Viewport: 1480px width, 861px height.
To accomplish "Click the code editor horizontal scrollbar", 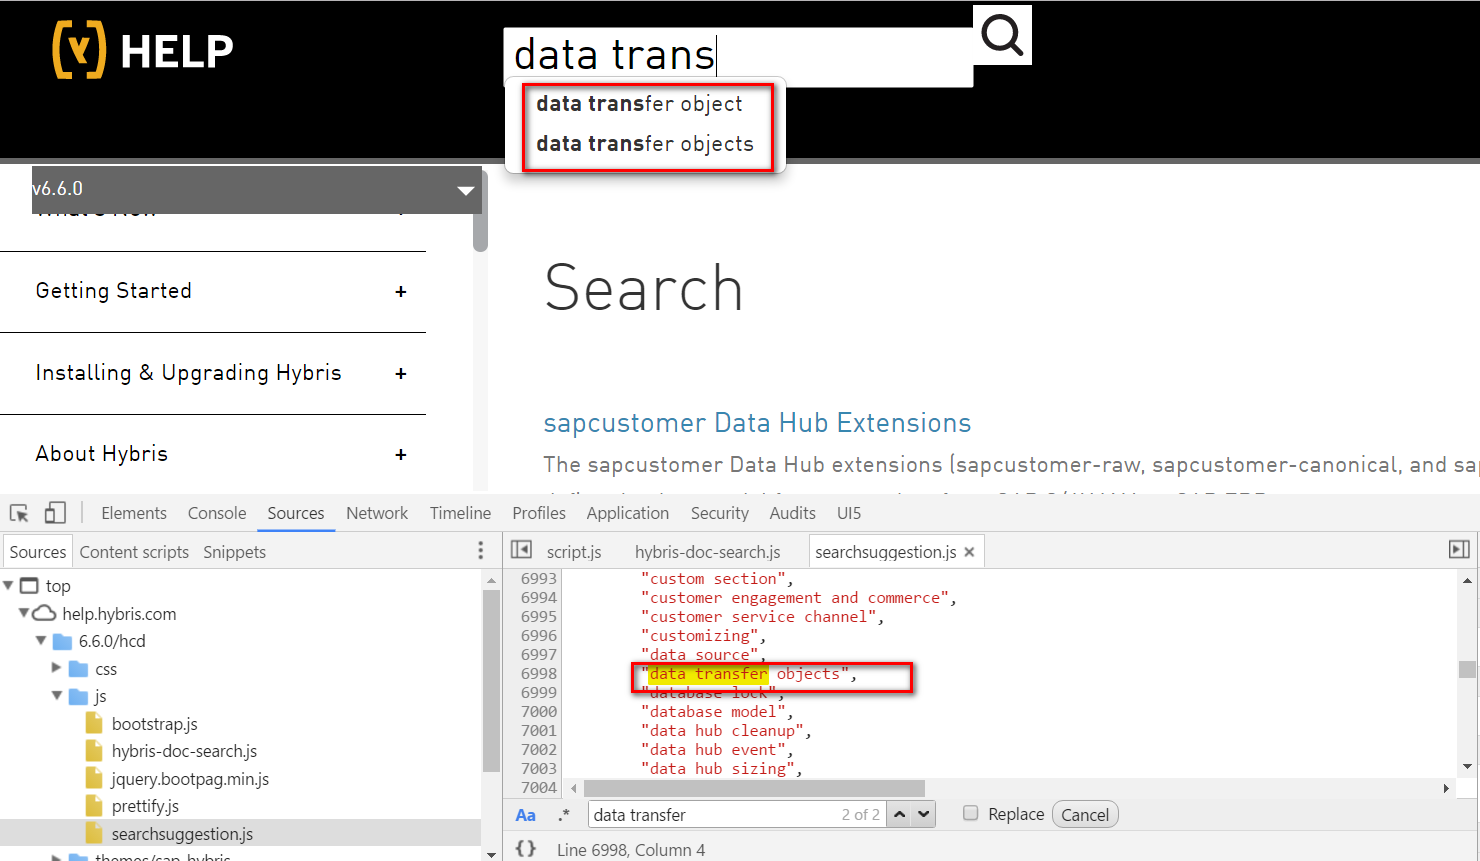I will click(754, 788).
